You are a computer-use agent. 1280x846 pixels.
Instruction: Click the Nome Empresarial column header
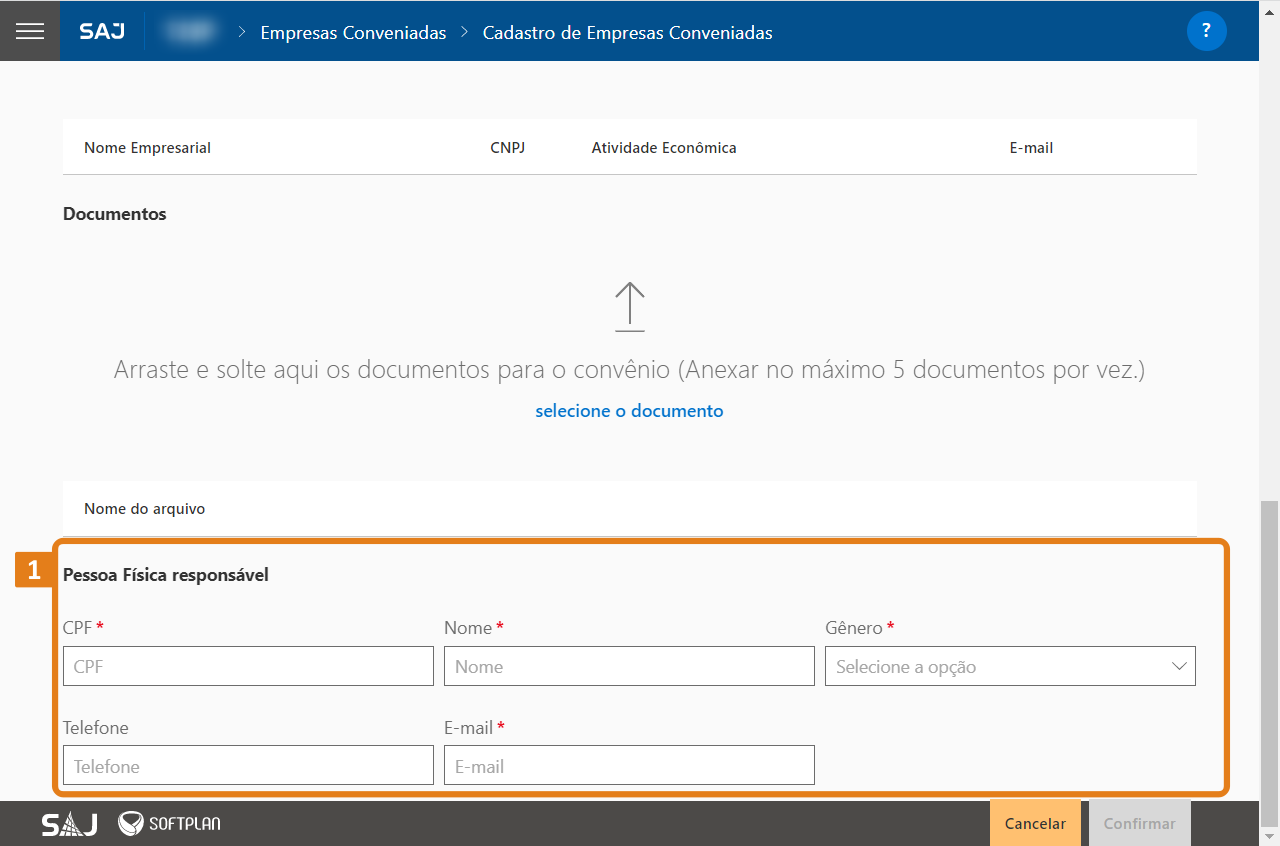147,148
